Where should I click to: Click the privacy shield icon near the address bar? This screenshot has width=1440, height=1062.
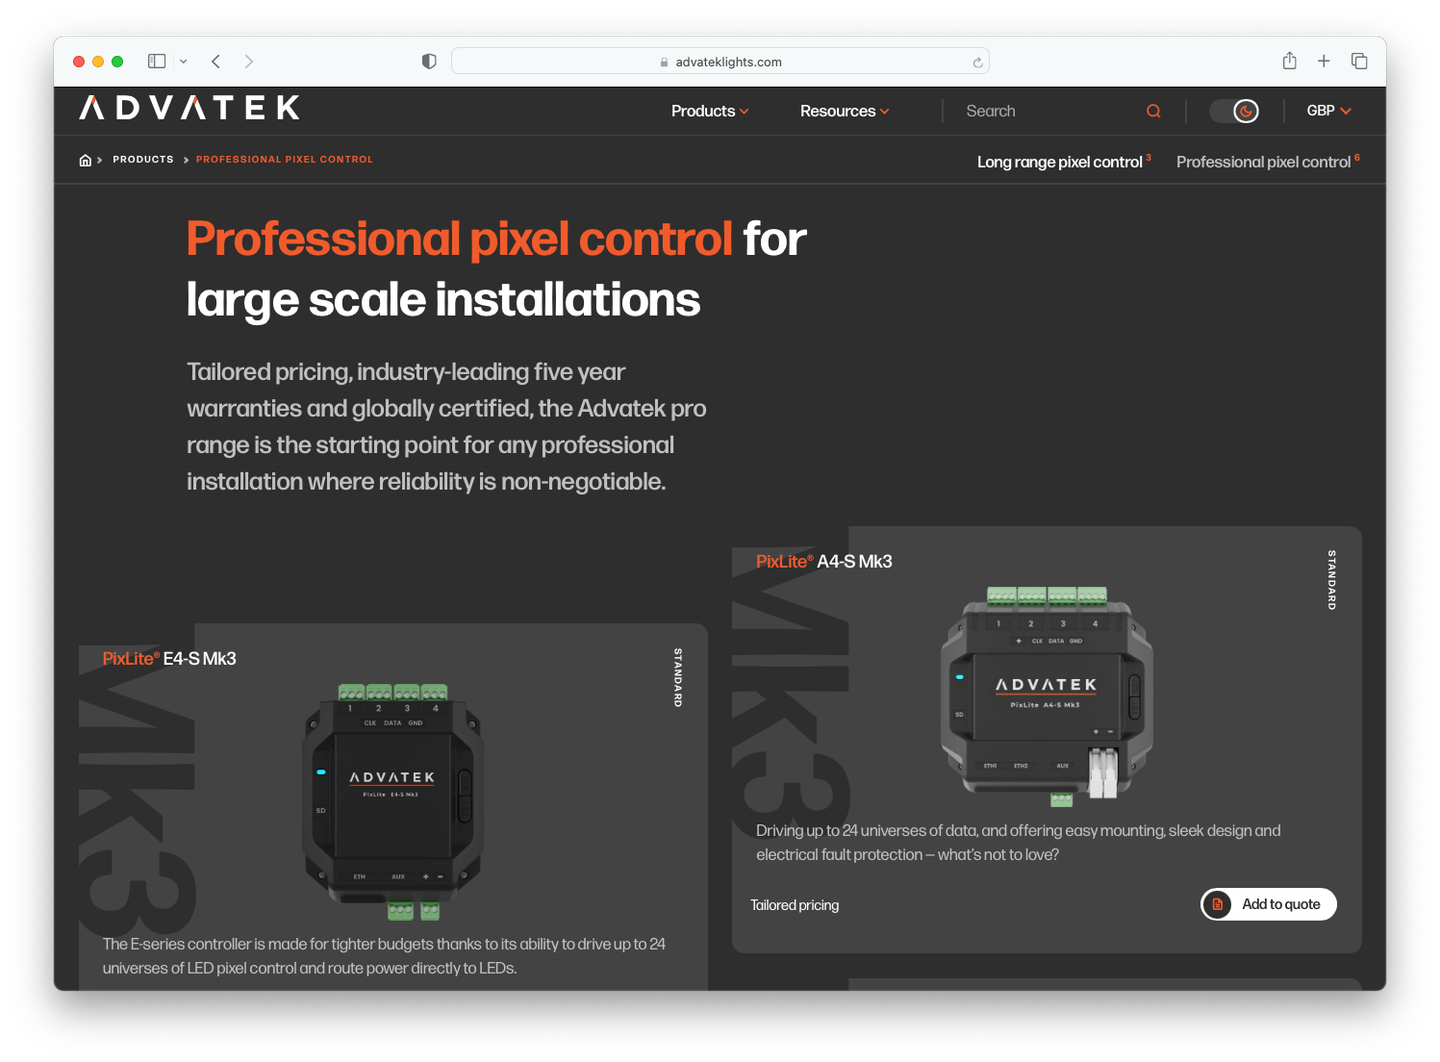(x=428, y=60)
